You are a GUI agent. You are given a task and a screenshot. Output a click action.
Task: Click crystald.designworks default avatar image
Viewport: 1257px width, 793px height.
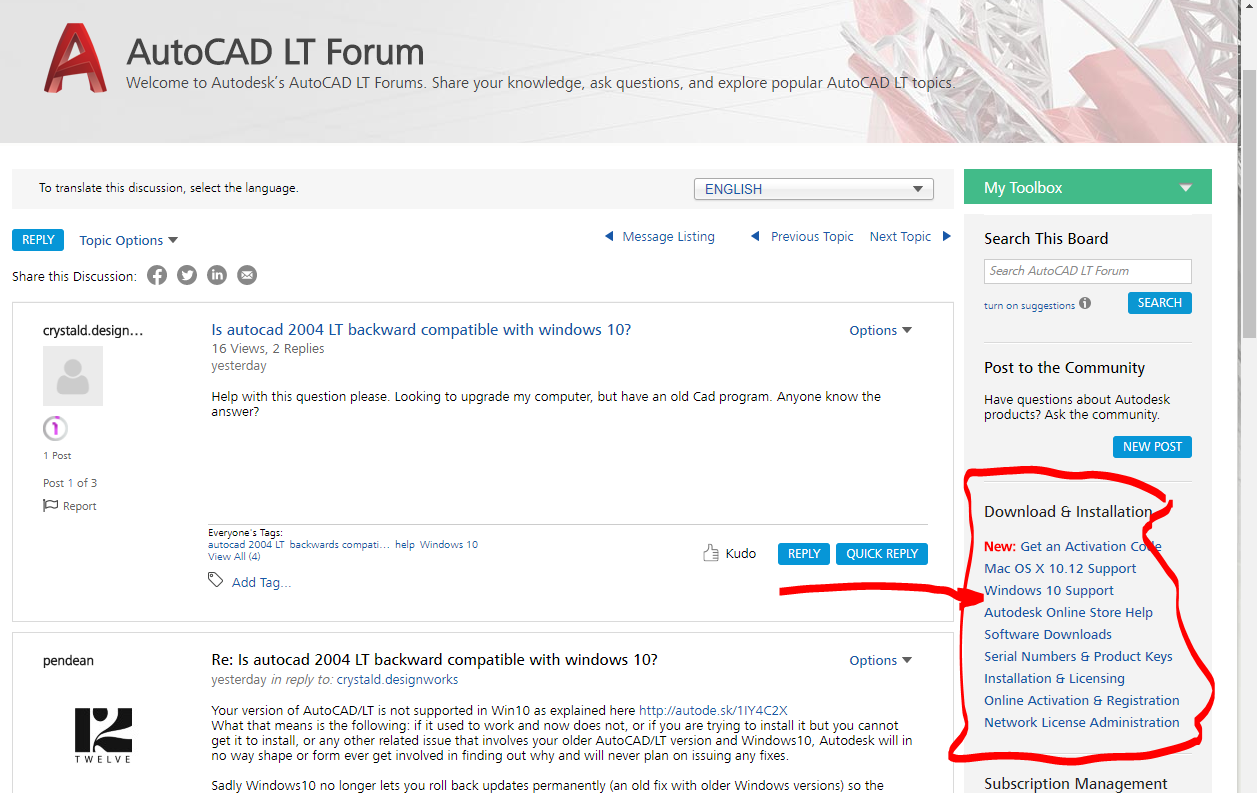click(73, 376)
